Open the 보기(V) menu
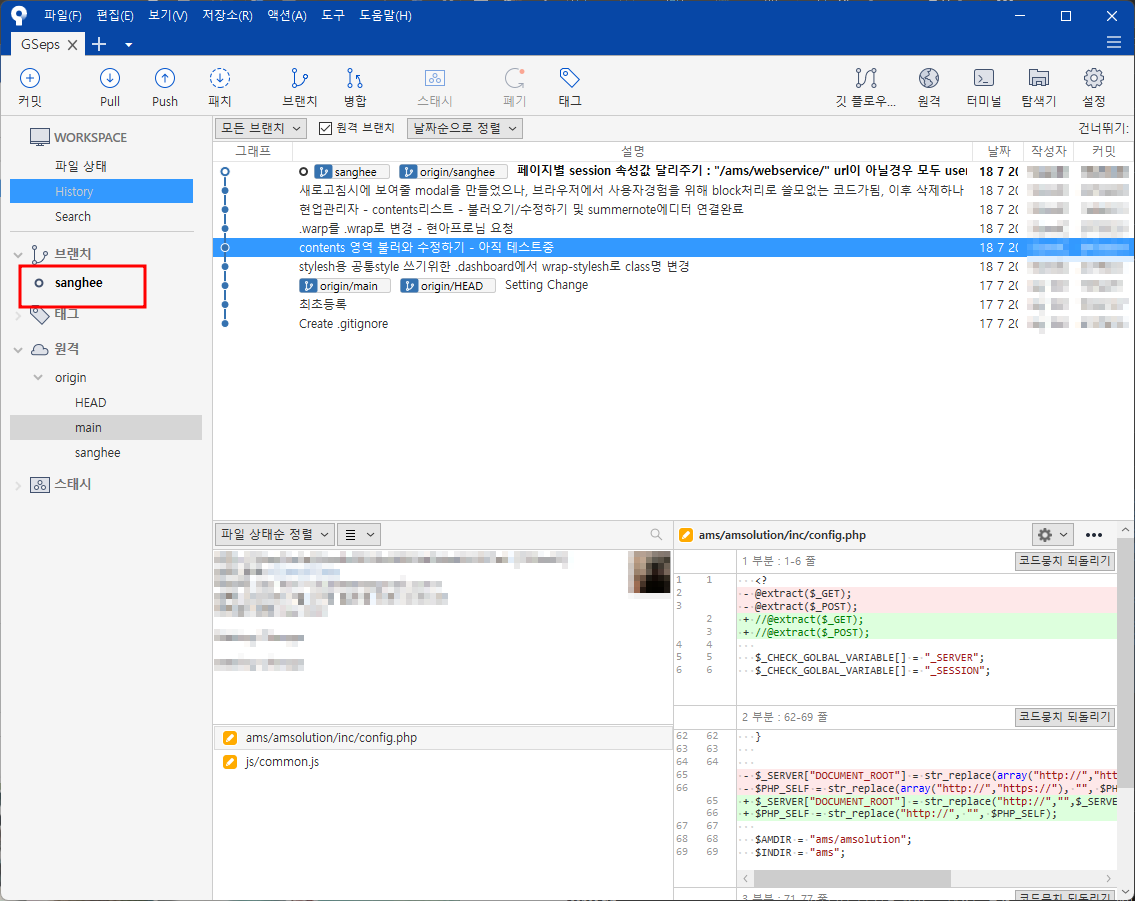This screenshot has width=1135, height=901. pyautogui.click(x=168, y=15)
